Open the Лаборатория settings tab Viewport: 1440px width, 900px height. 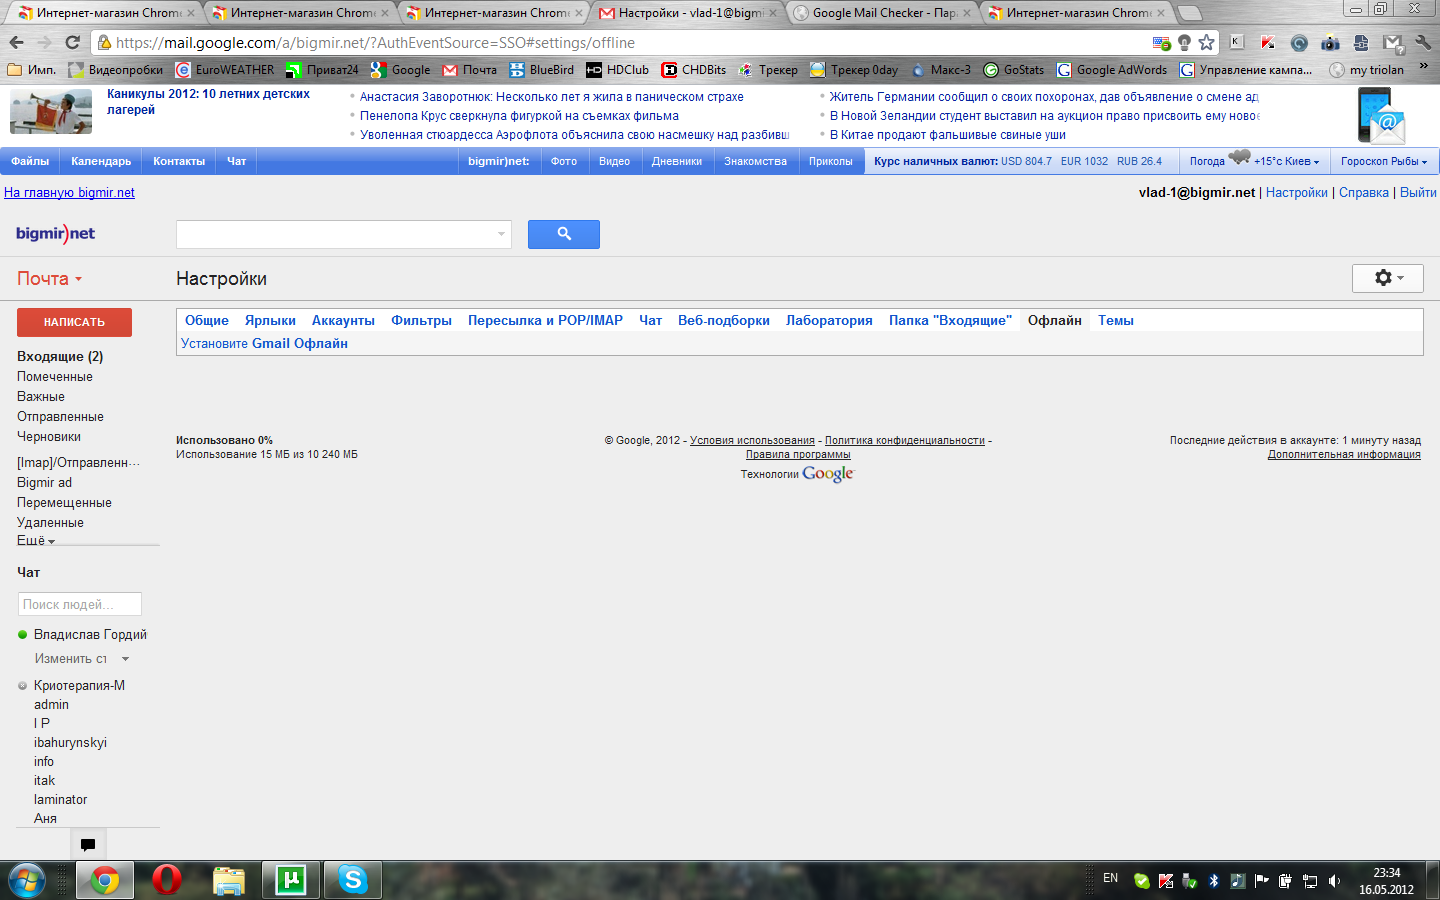829,320
